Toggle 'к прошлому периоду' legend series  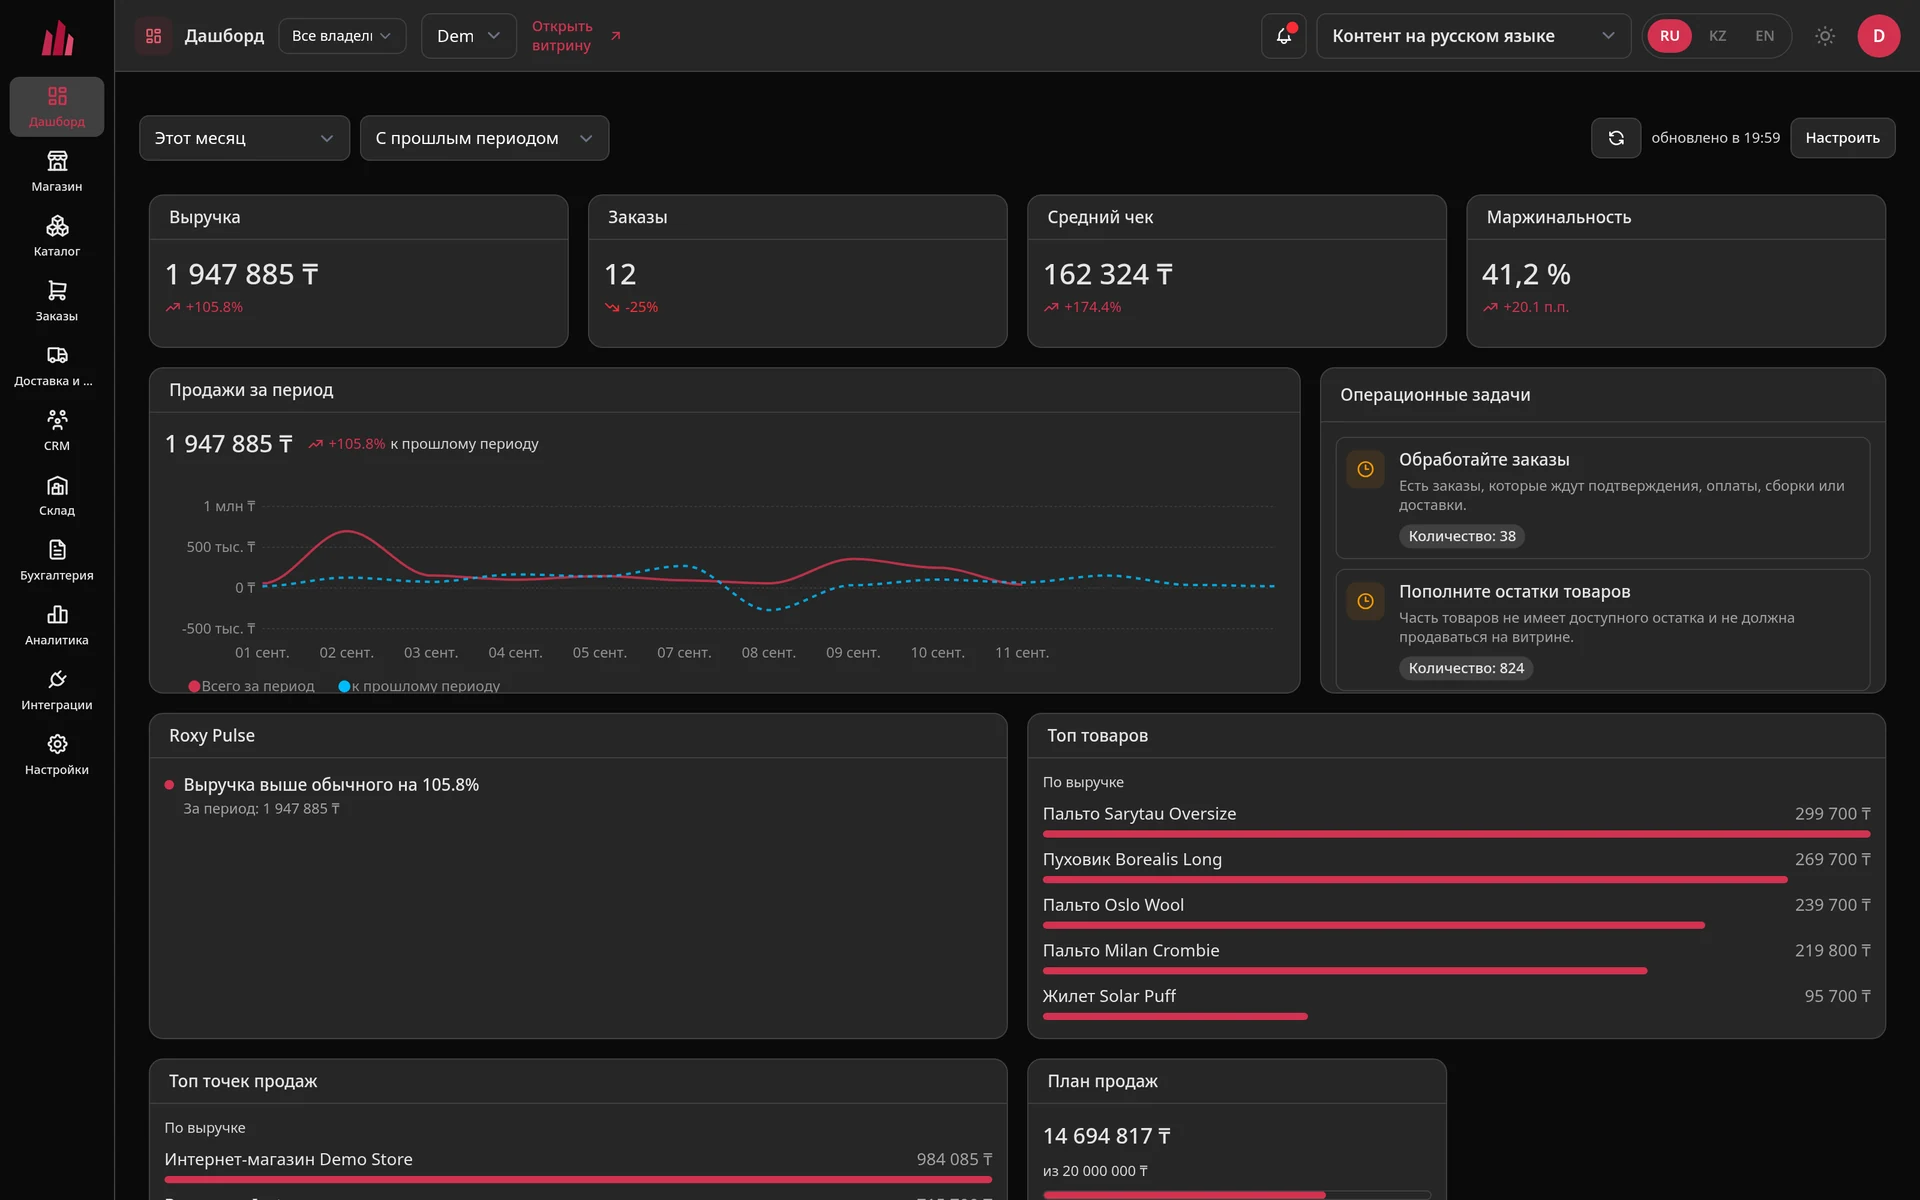pyautogui.click(x=419, y=686)
